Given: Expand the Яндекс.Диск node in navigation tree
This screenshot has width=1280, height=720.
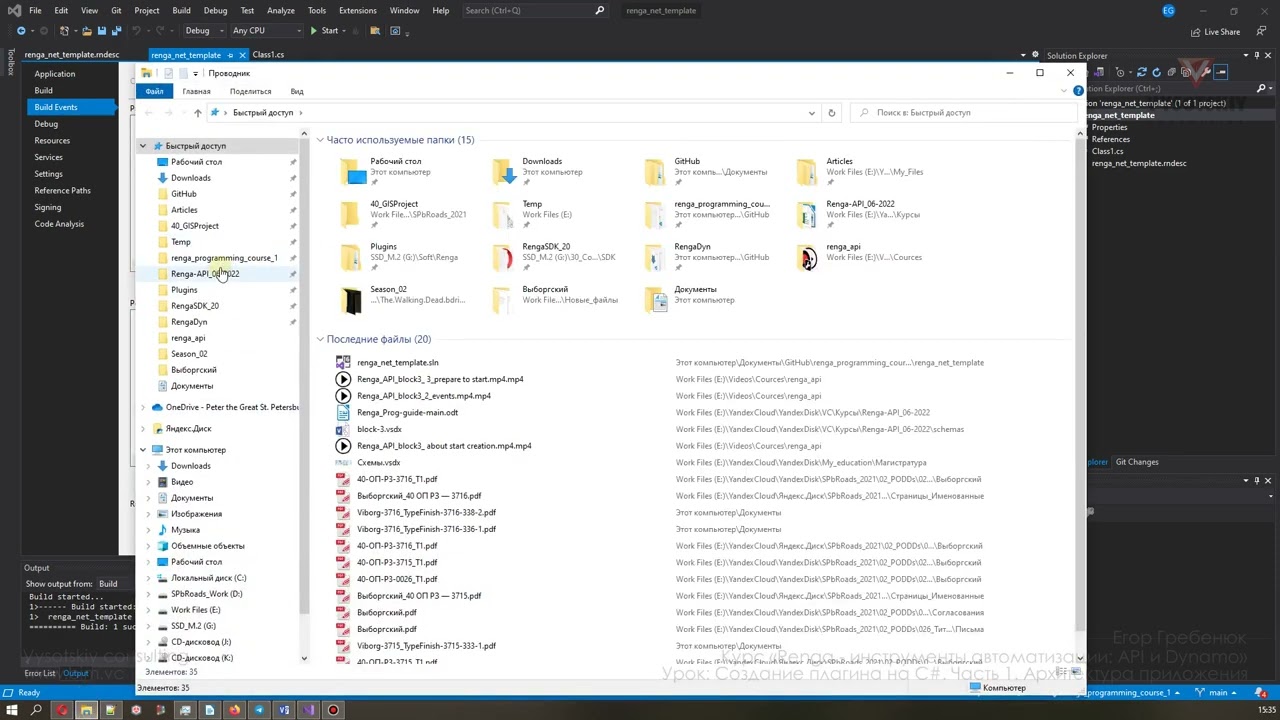Looking at the screenshot, I should (143, 429).
